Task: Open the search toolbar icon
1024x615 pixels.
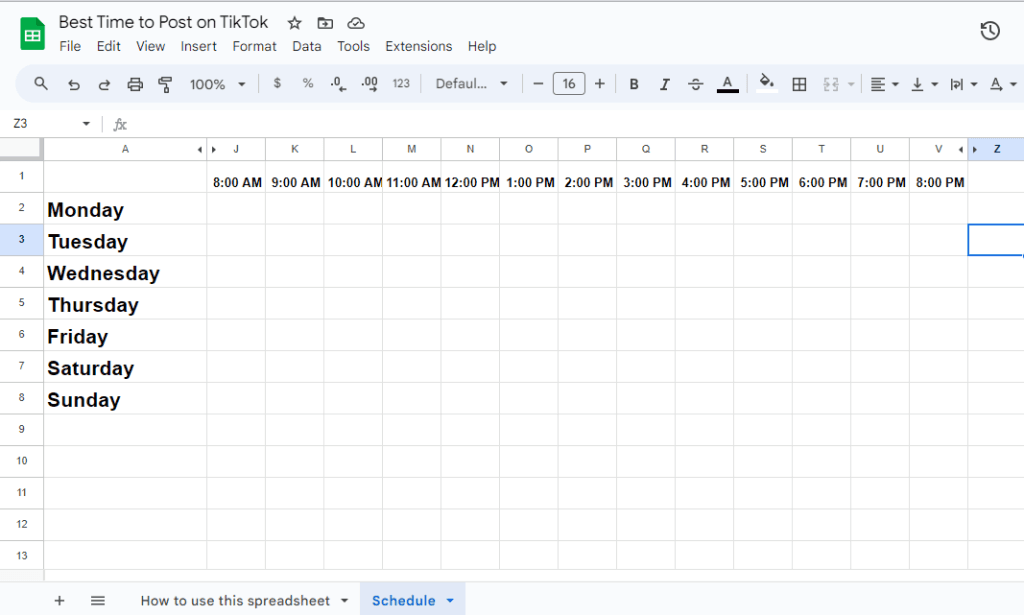Action: [x=40, y=84]
